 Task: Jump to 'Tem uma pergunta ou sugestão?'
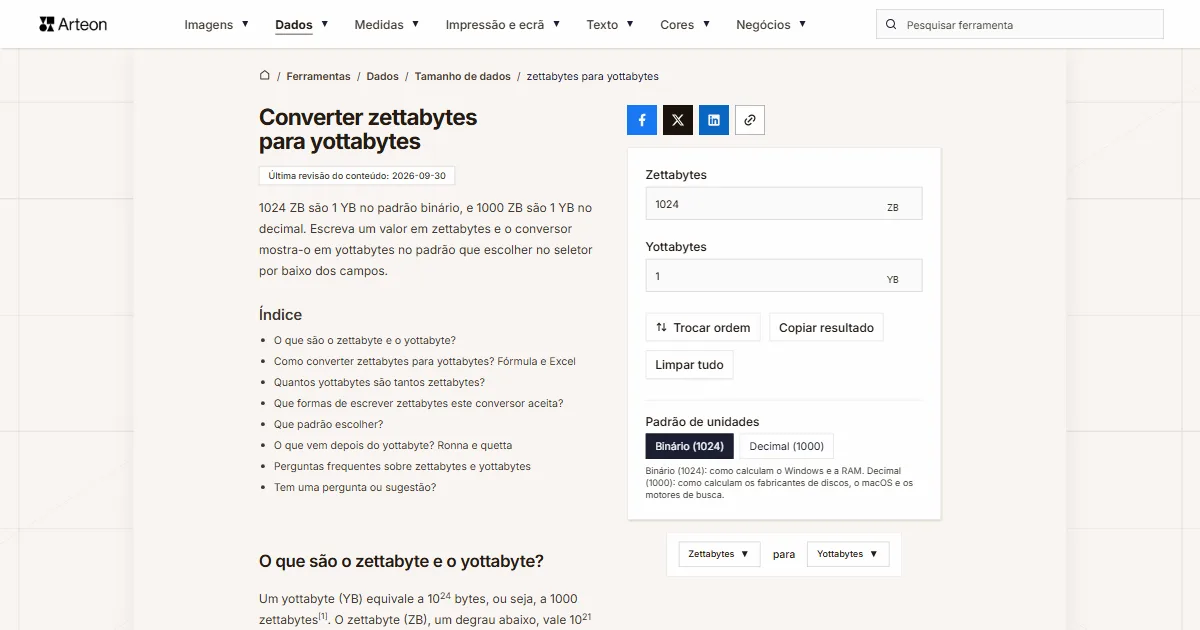click(355, 488)
